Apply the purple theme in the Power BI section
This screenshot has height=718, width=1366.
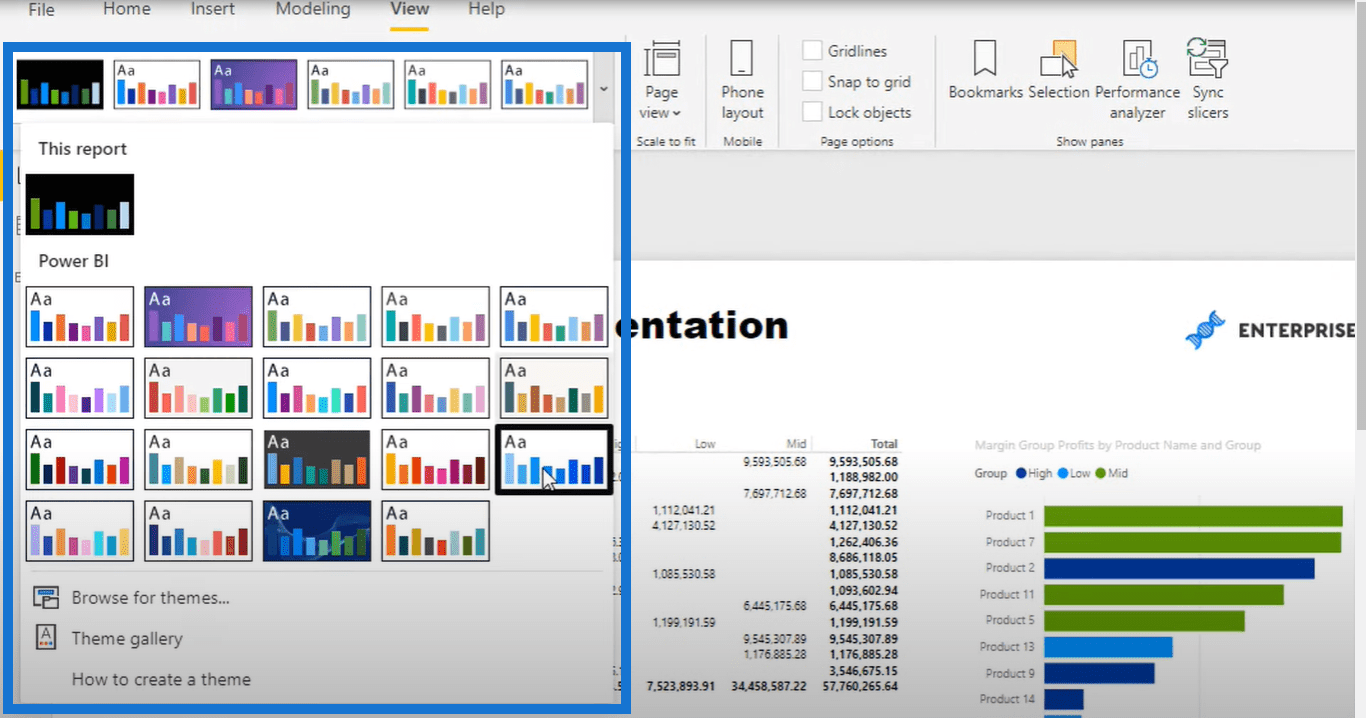click(198, 316)
